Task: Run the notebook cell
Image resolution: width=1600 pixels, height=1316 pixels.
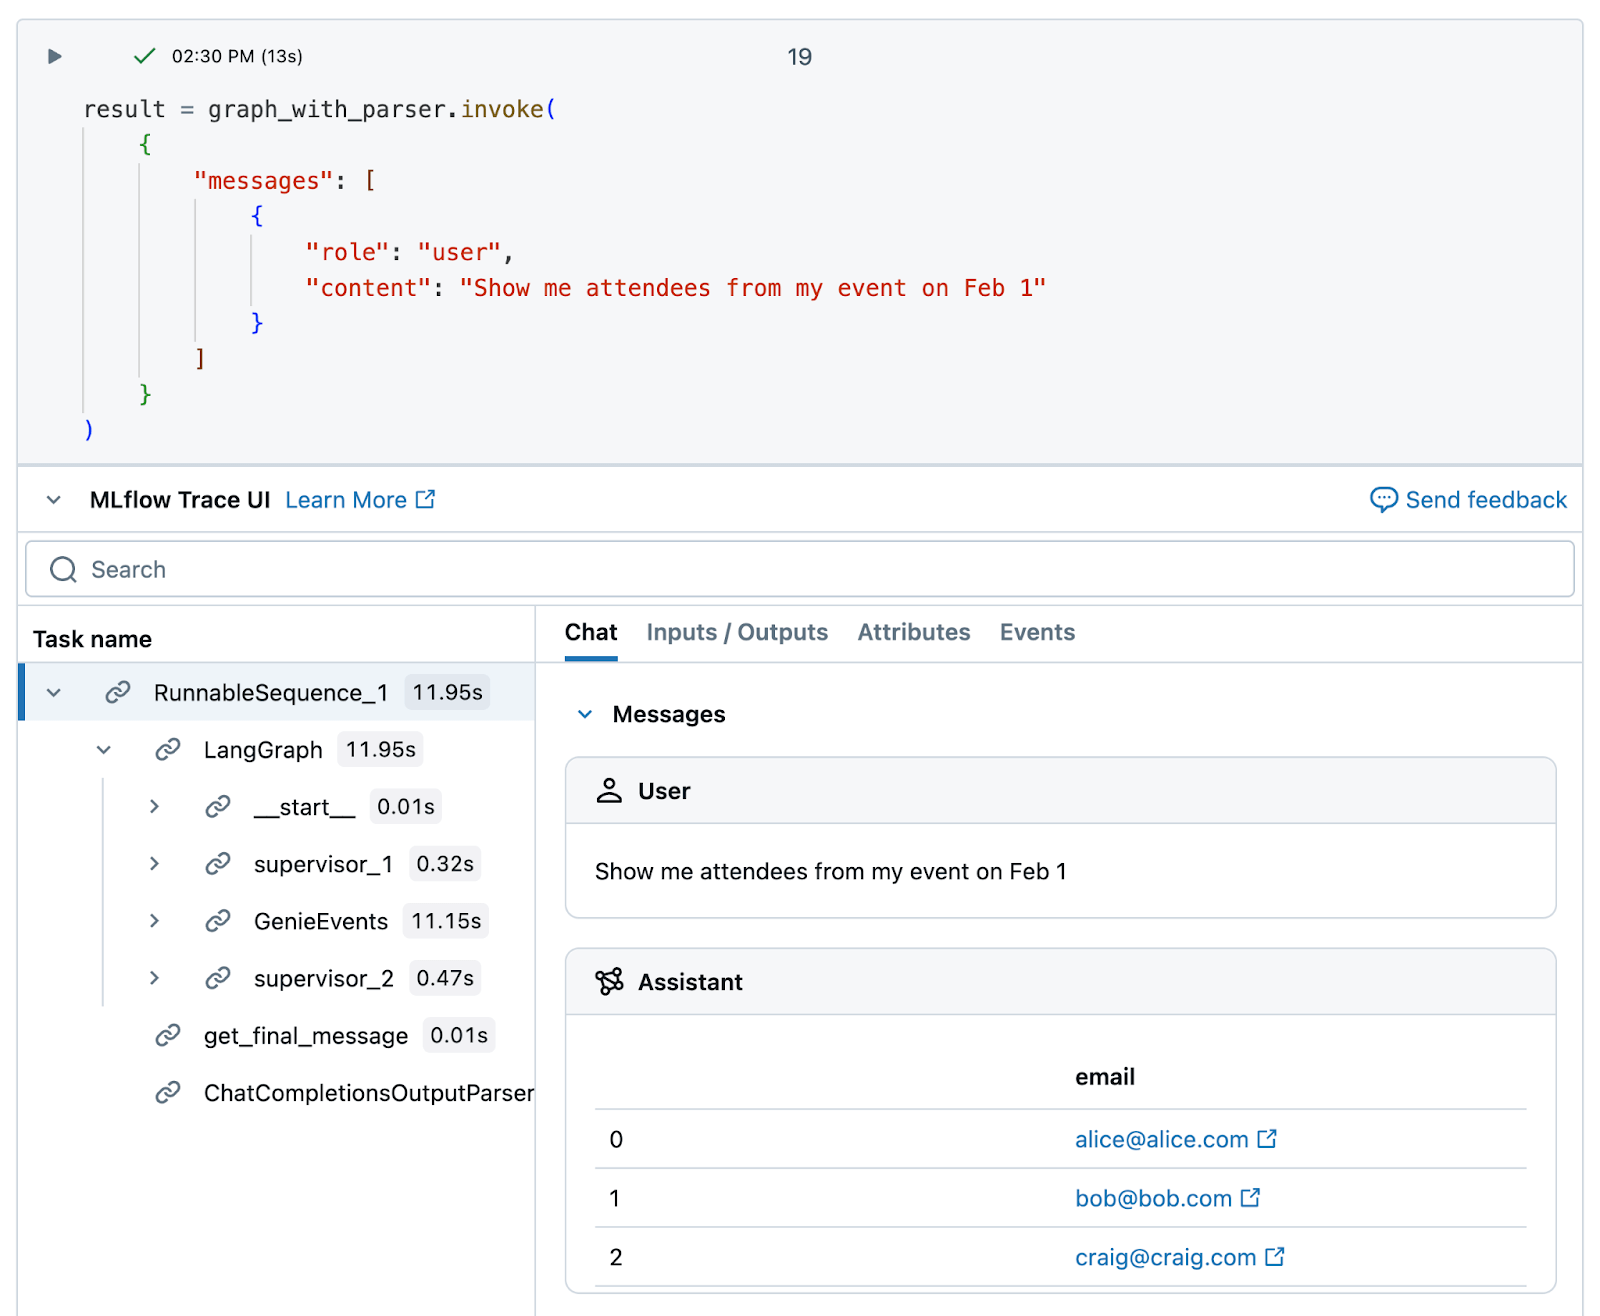Action: [x=52, y=57]
